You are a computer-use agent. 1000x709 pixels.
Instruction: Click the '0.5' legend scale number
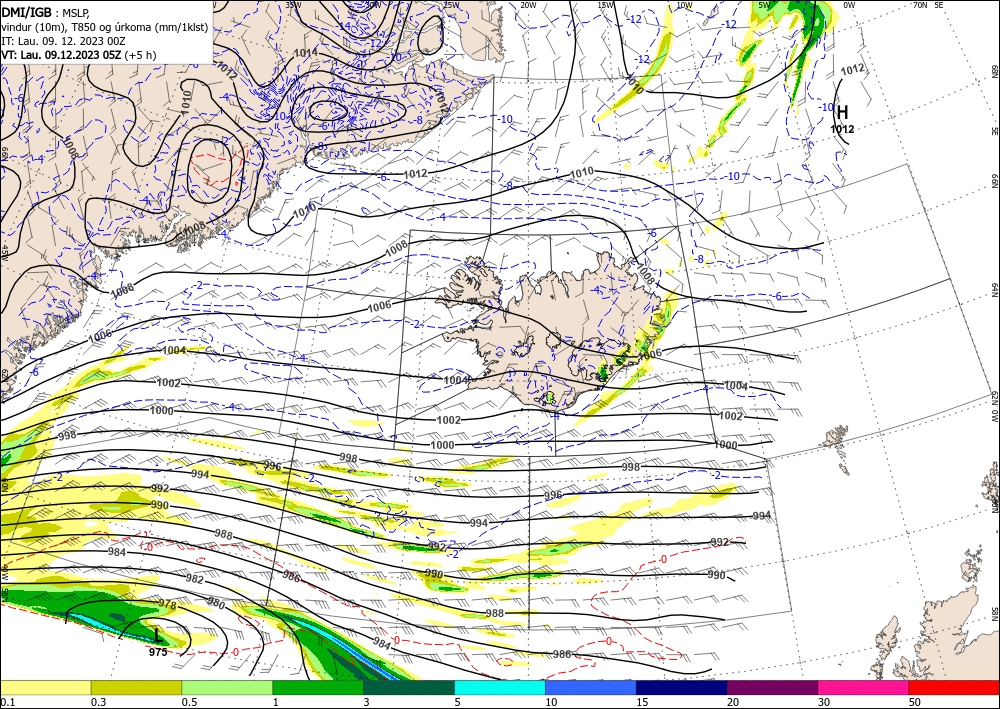188,702
